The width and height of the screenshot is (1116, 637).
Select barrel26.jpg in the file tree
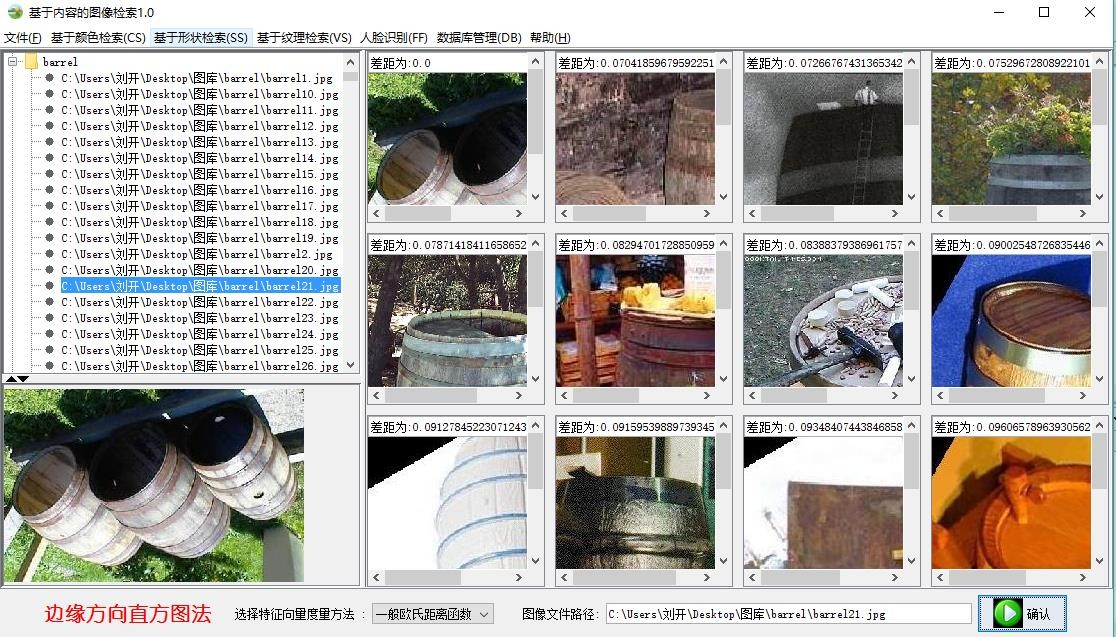tap(199, 366)
